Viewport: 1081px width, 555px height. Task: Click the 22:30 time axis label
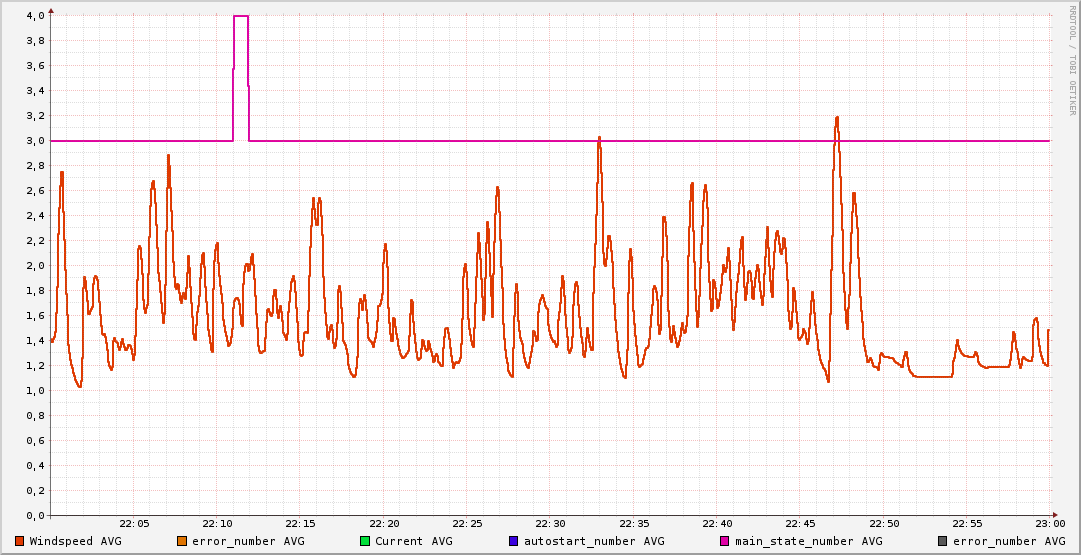(x=551, y=524)
